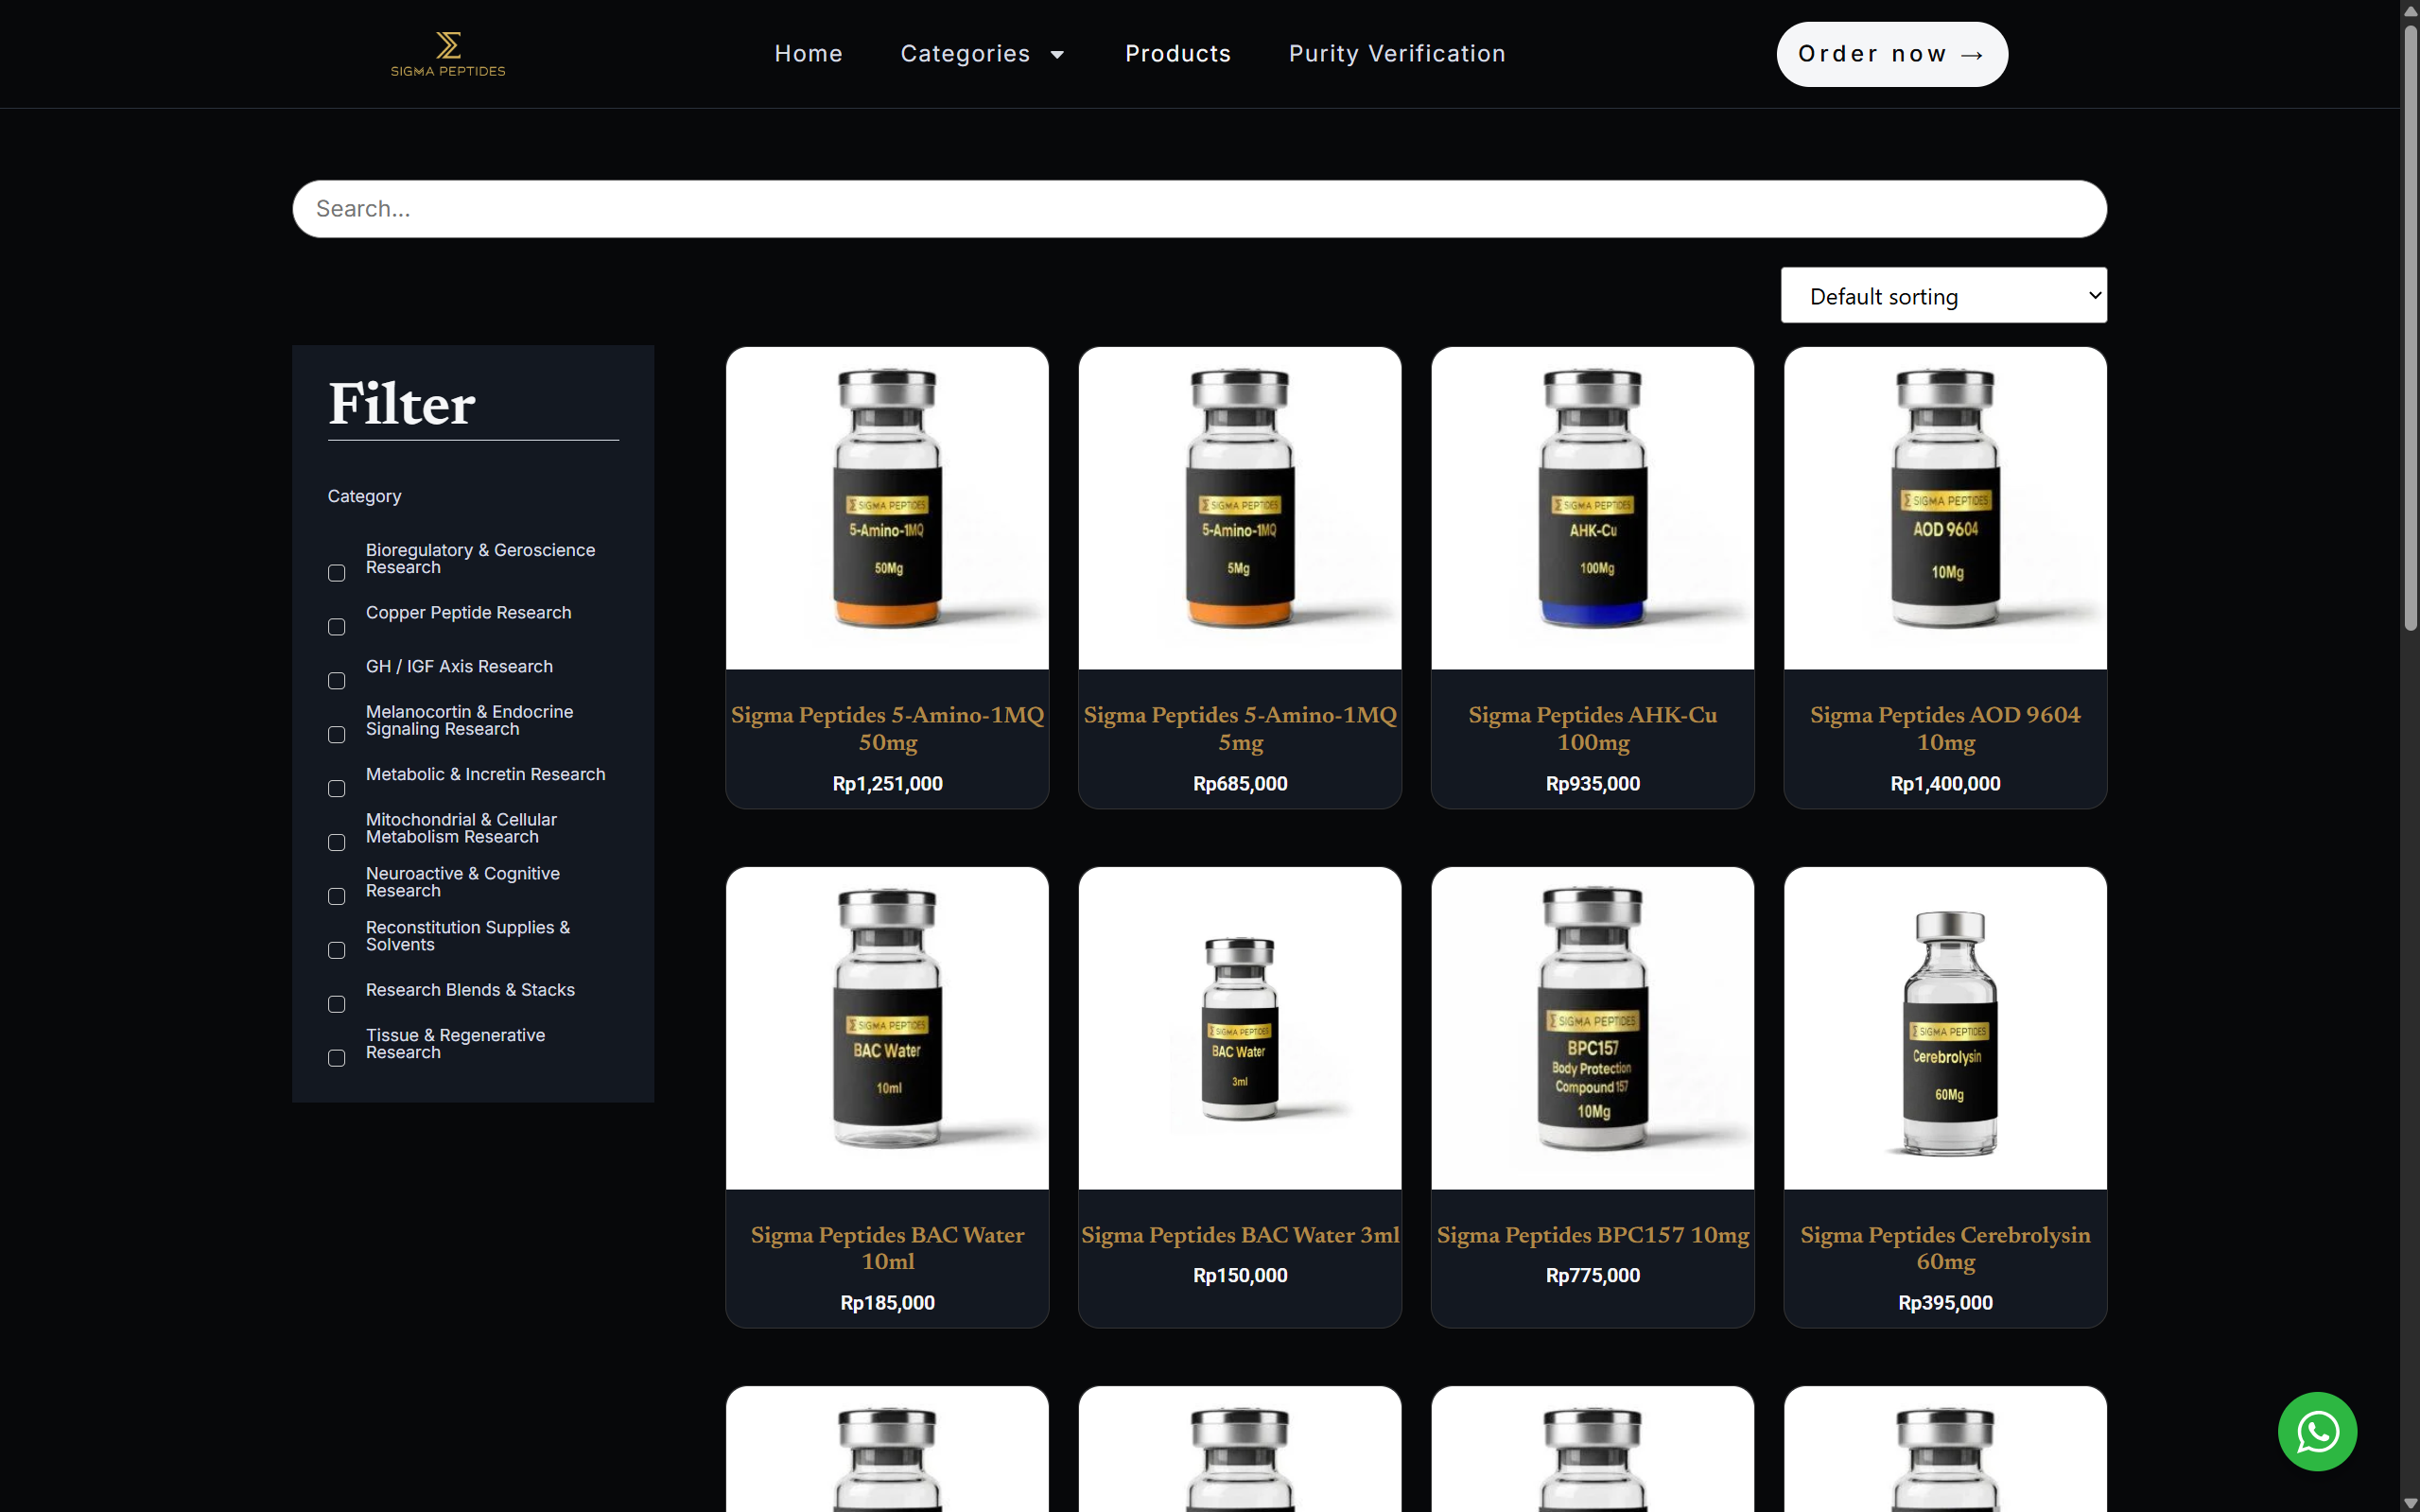2420x1512 pixels.
Task: Open BPC157 10mg vial image
Action: coord(1593,1028)
